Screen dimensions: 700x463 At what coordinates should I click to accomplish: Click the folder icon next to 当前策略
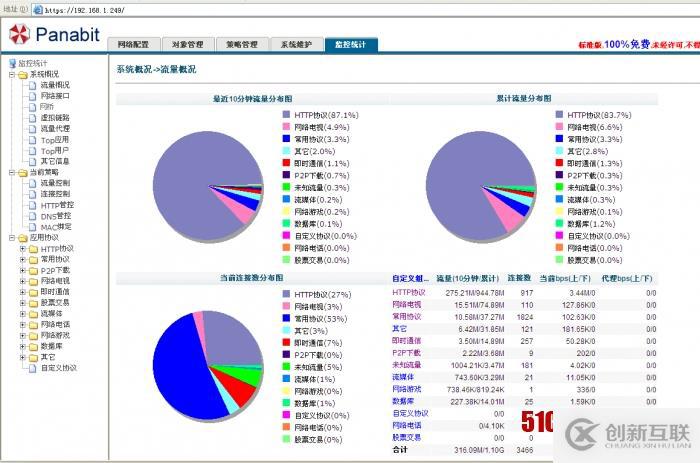[x=23, y=173]
